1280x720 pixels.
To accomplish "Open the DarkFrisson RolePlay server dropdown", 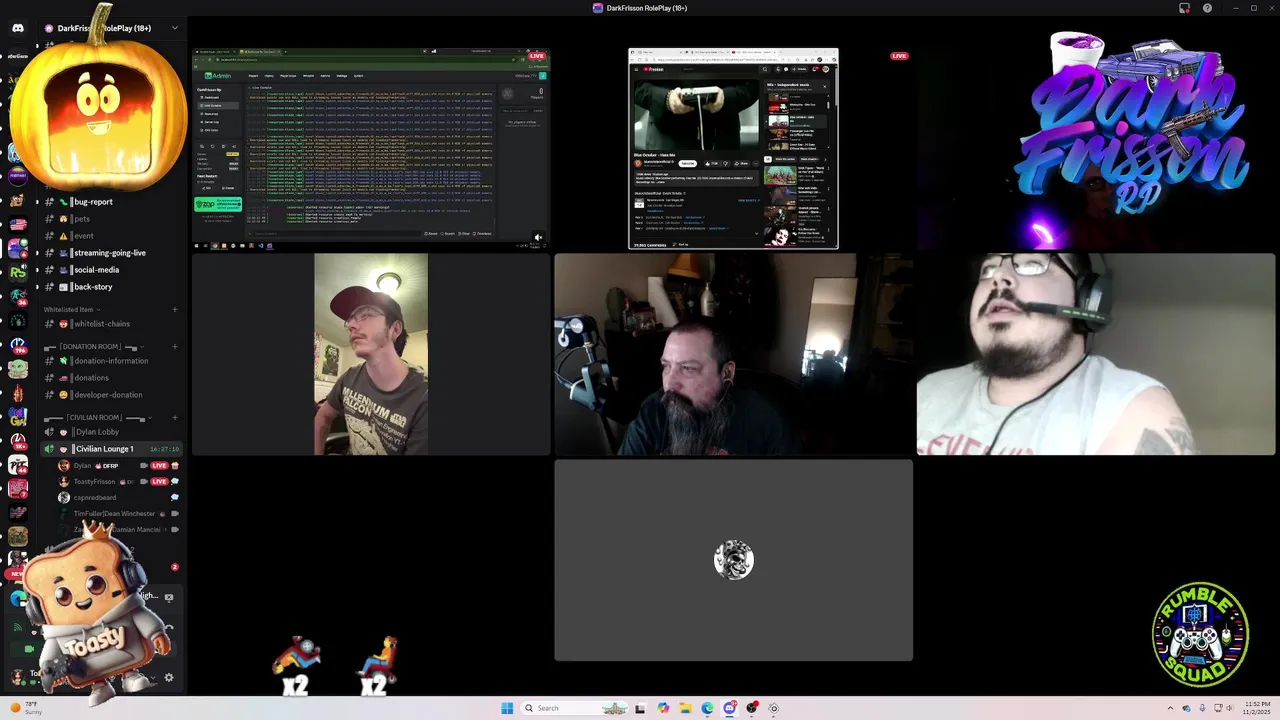I will pyautogui.click(x=175, y=28).
